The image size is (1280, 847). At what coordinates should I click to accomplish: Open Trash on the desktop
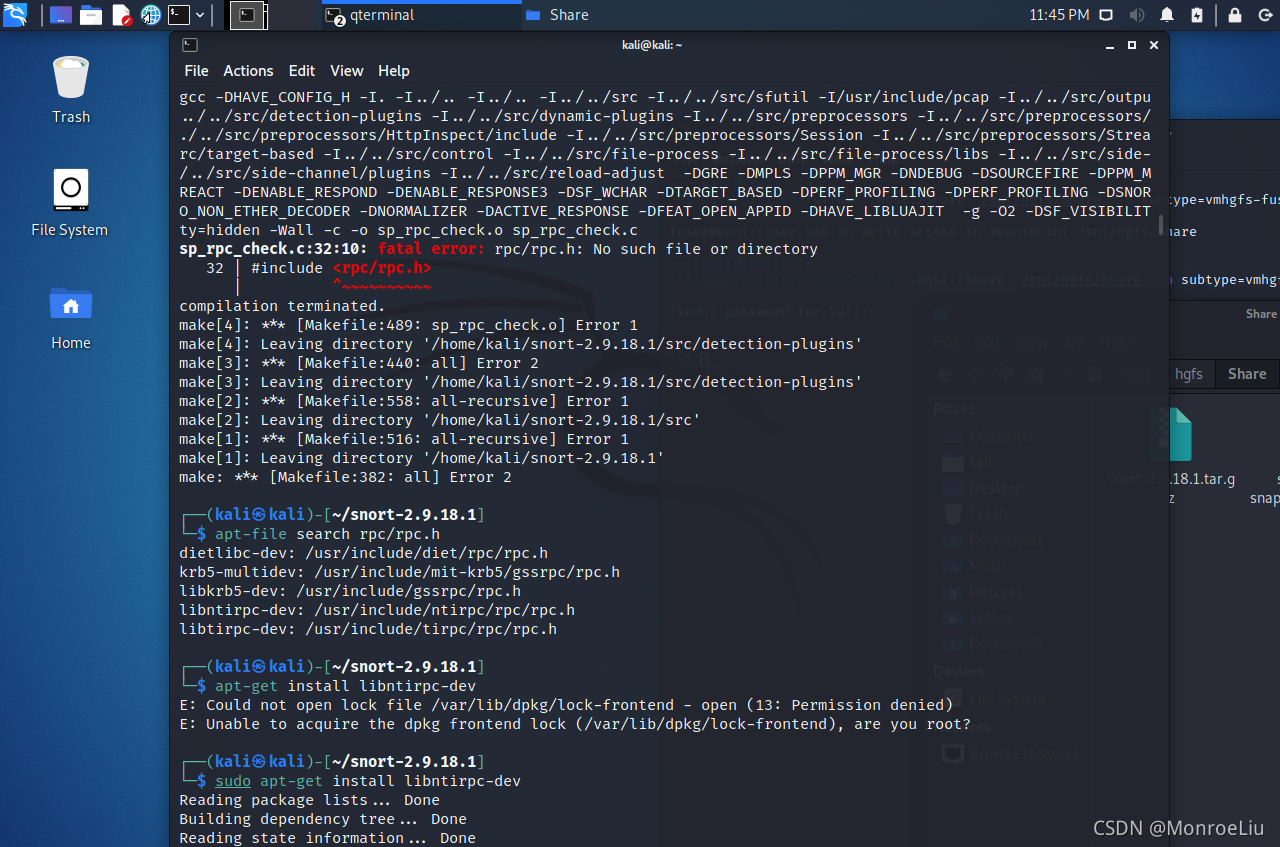pos(71,90)
